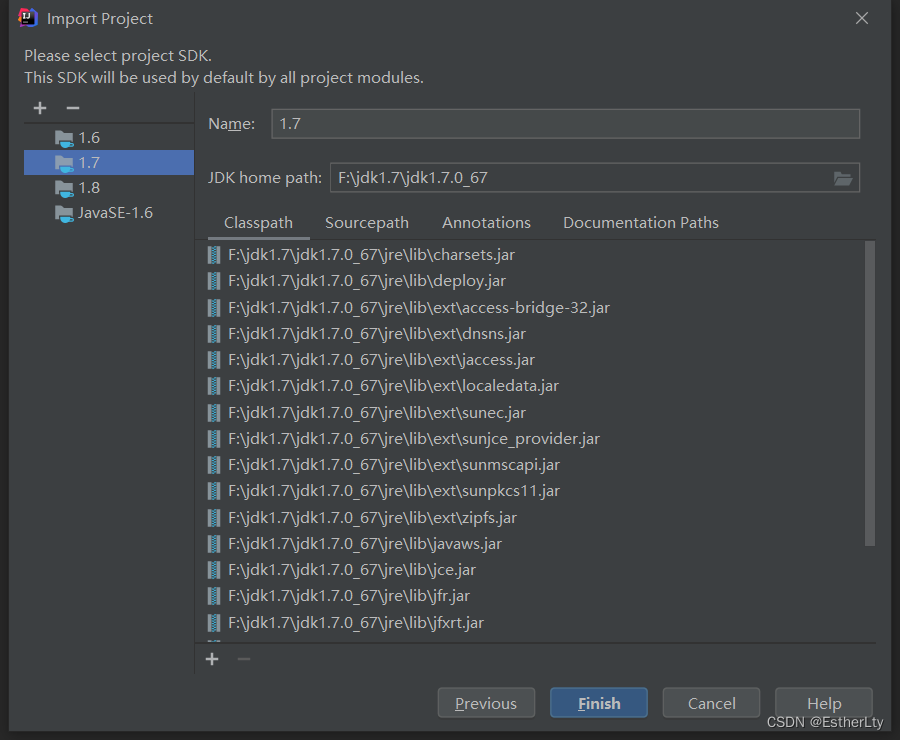The image size is (900, 740).
Task: Click the jar icon beside jce.jar
Action: pos(214,570)
